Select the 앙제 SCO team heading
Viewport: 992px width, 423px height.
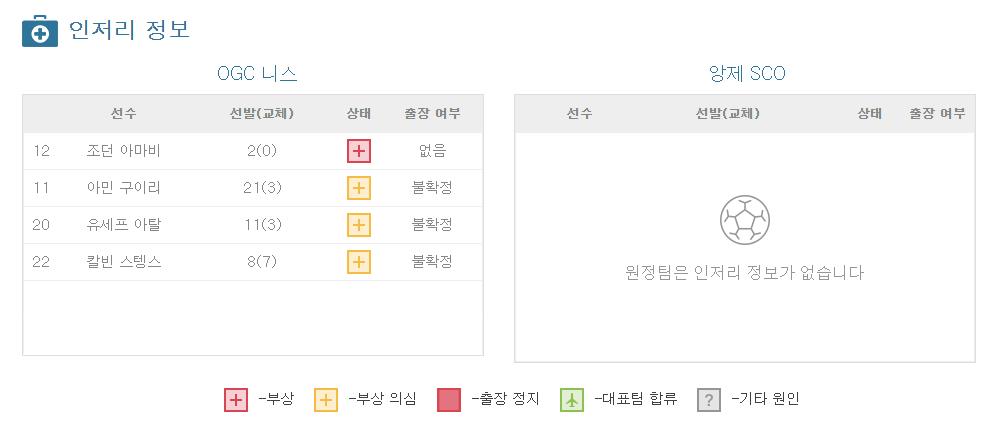(x=747, y=74)
